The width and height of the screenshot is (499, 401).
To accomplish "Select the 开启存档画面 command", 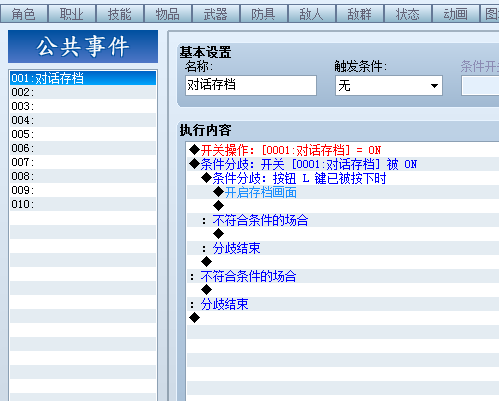I will coord(343,192).
